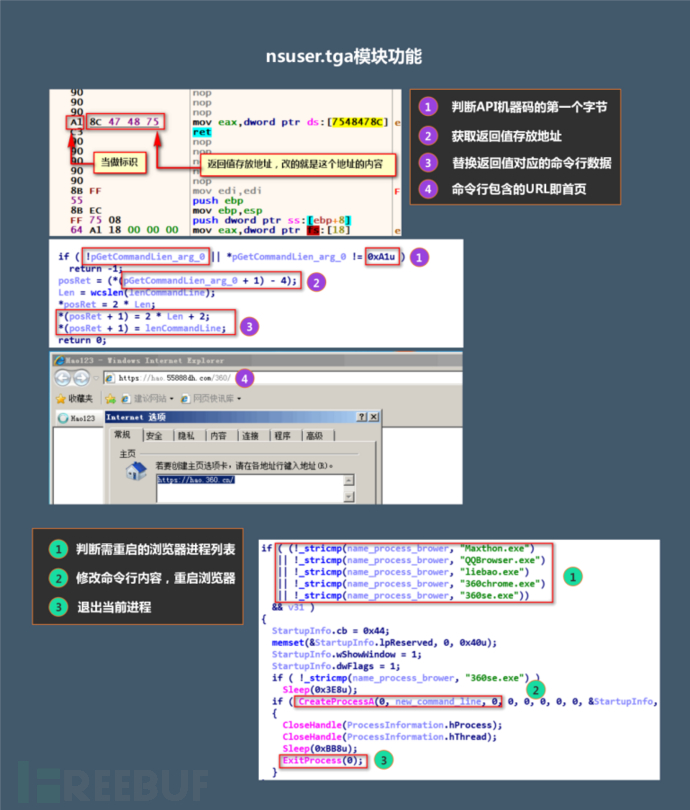Click the "360chrome.exe" string in the code
690x810 pixels.
499,584
